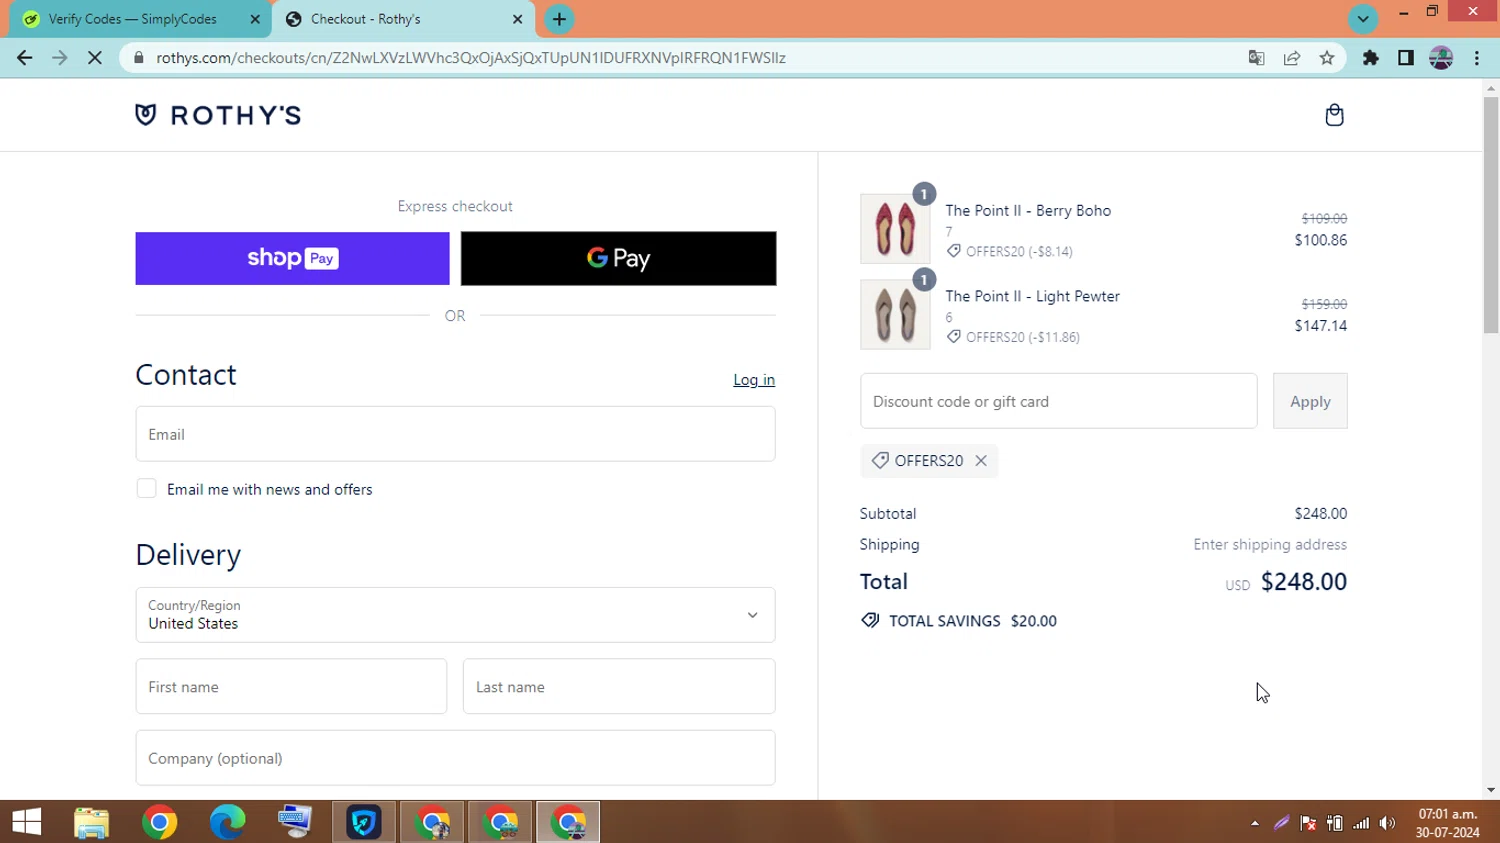The height and width of the screenshot is (843, 1500).
Task: Click the Log in link
Action: 754,380
